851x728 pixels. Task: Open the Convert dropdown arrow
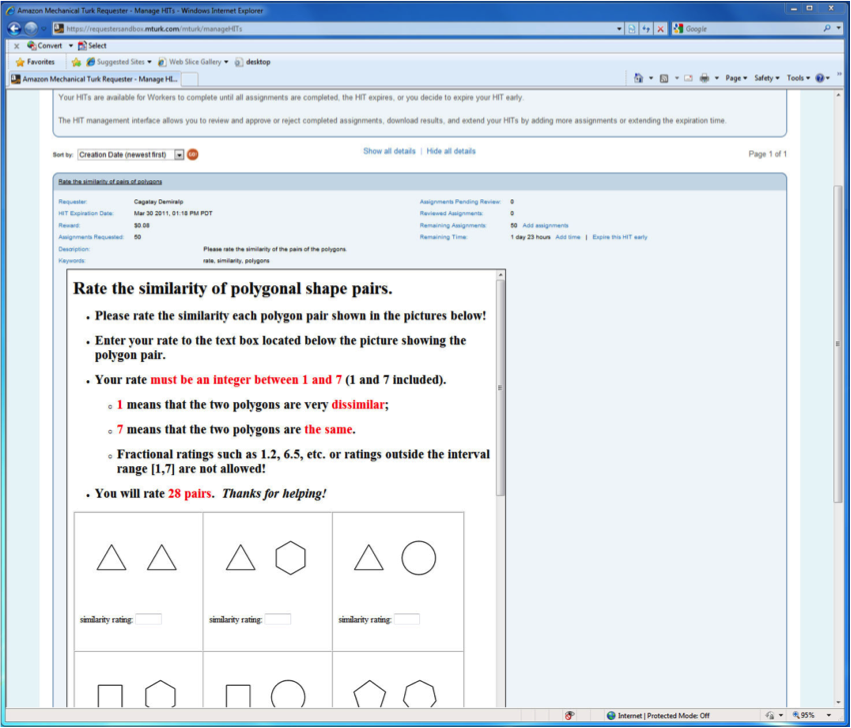(71, 46)
